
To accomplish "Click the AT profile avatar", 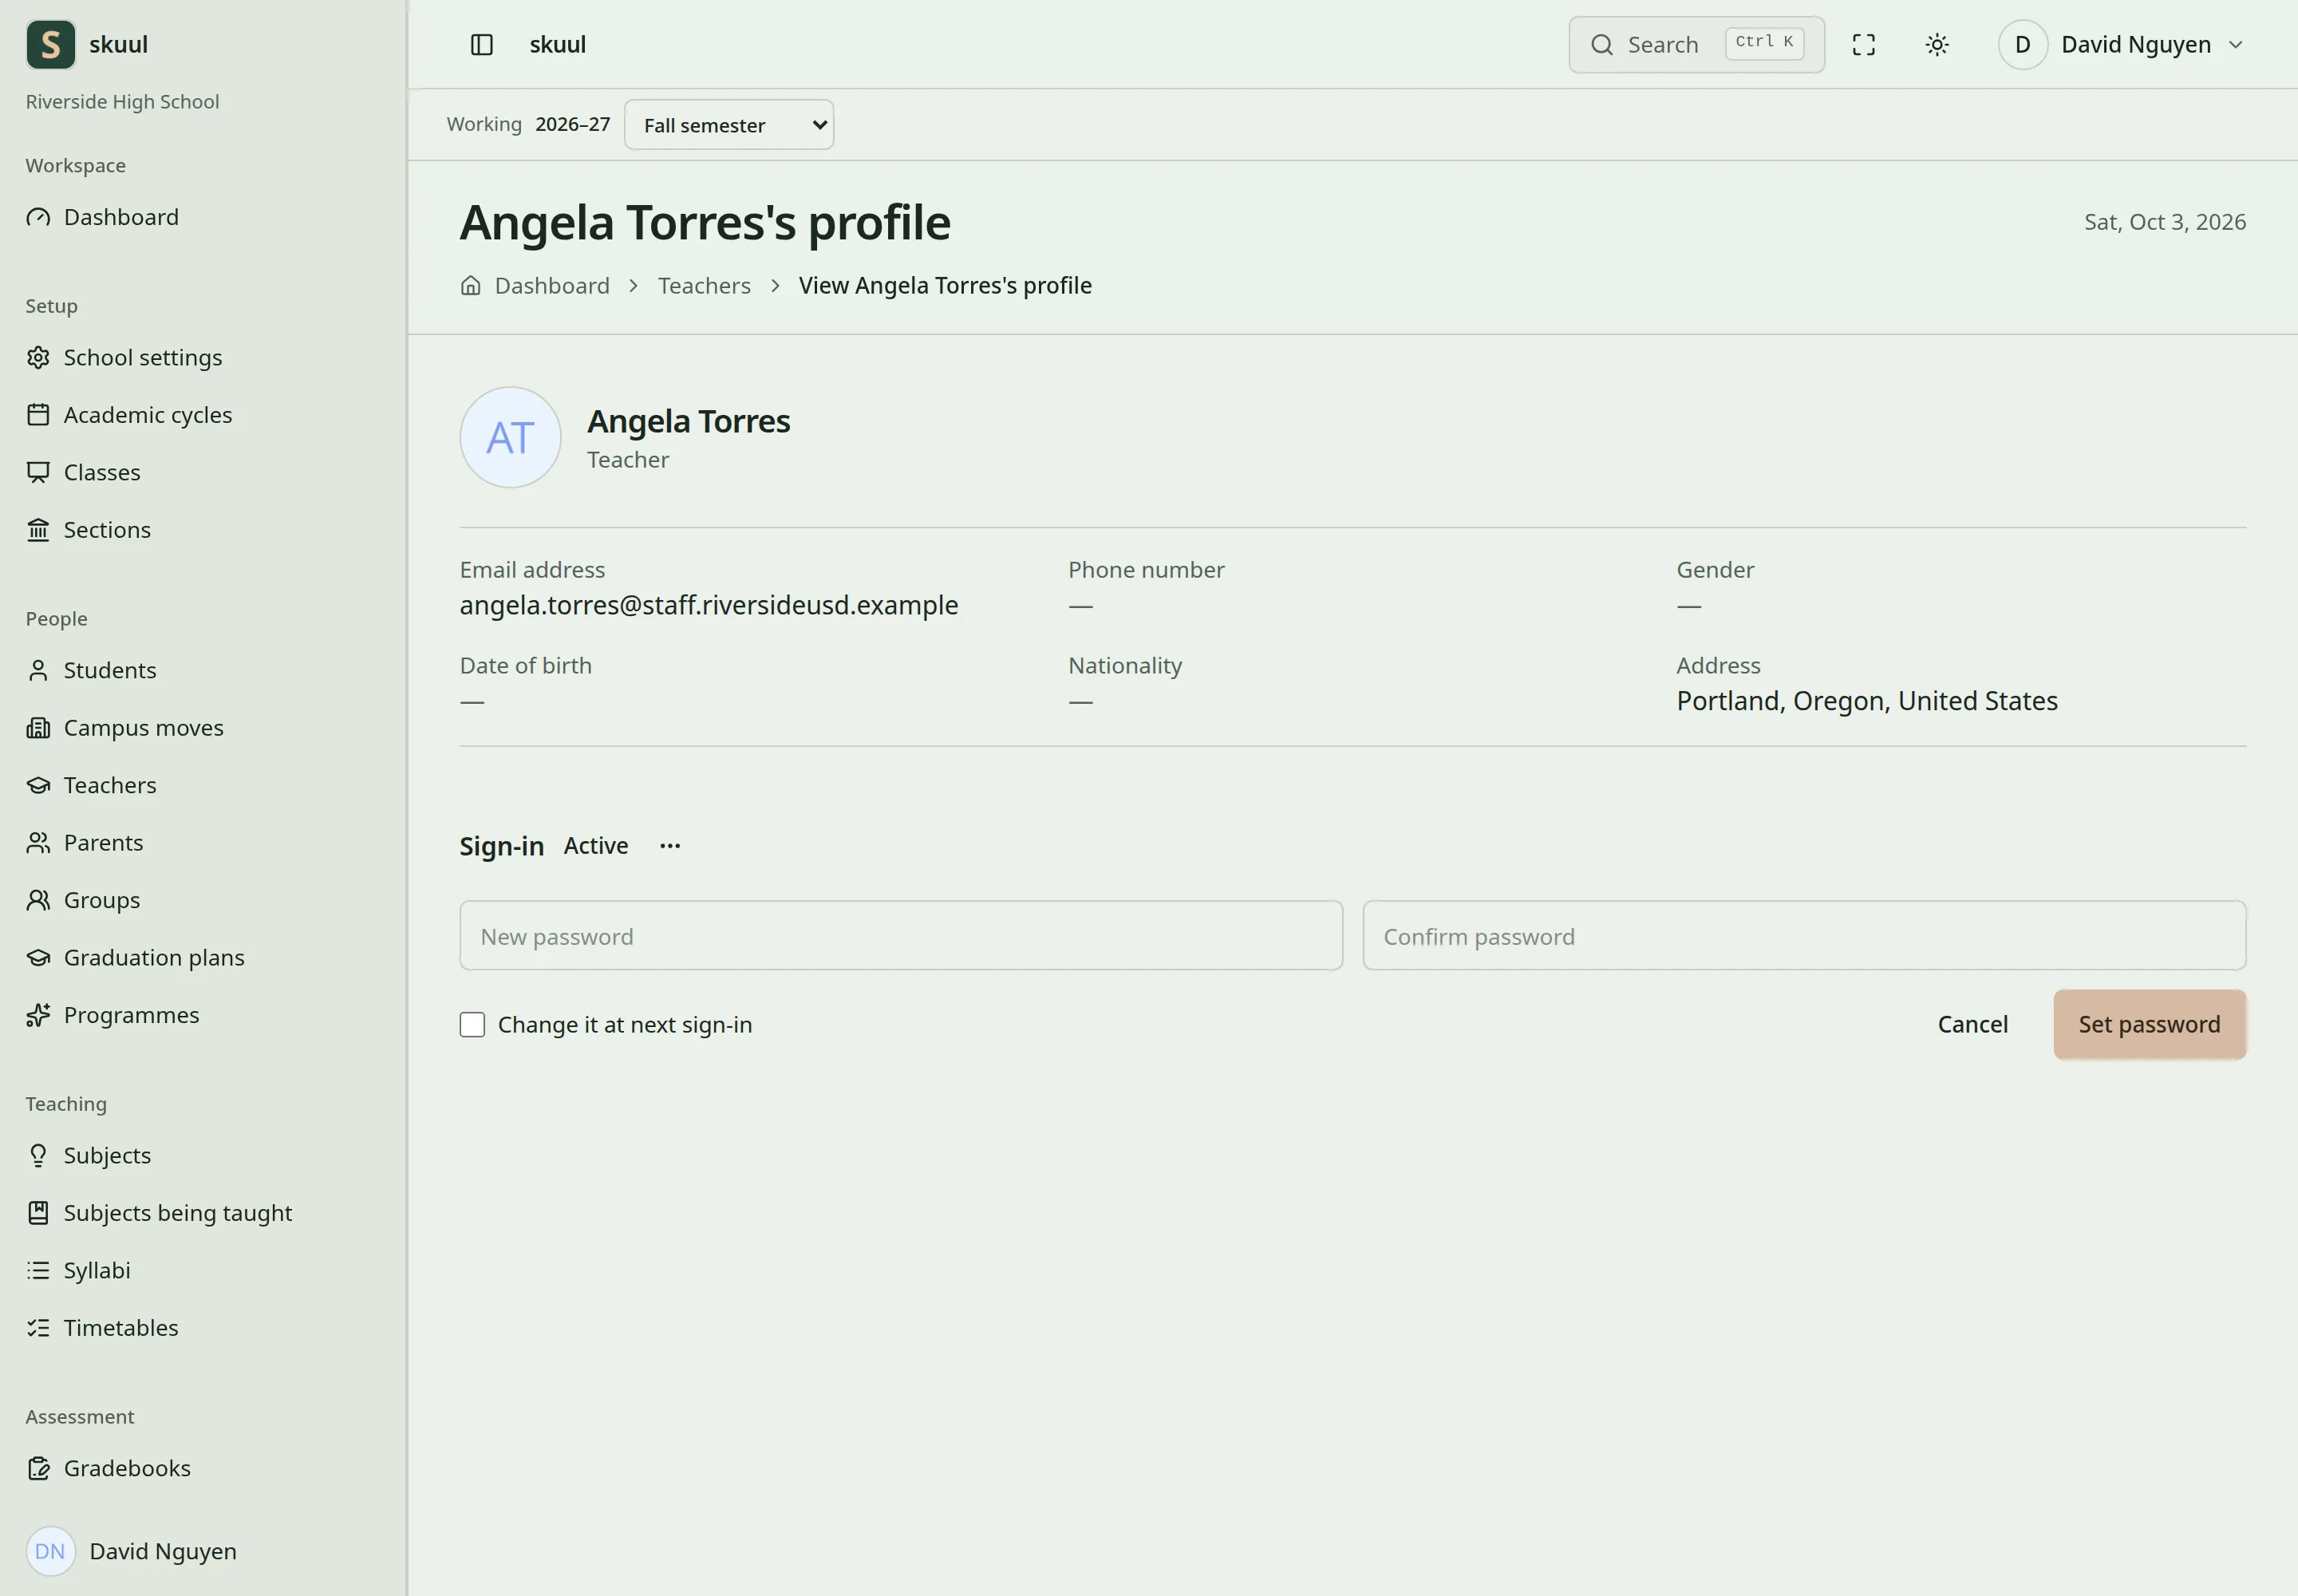I will click(x=510, y=437).
